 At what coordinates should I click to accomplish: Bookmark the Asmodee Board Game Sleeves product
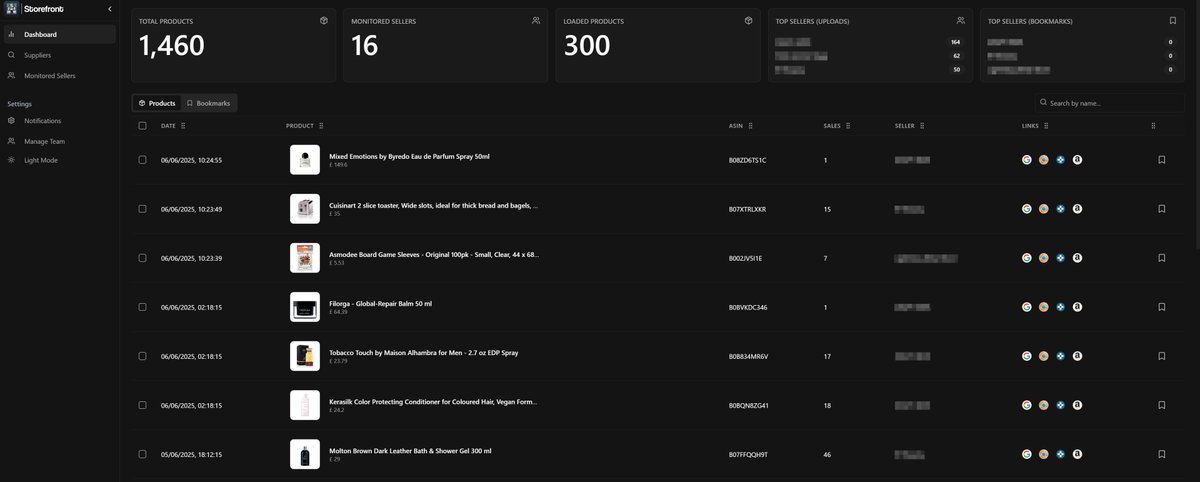[x=1161, y=258]
